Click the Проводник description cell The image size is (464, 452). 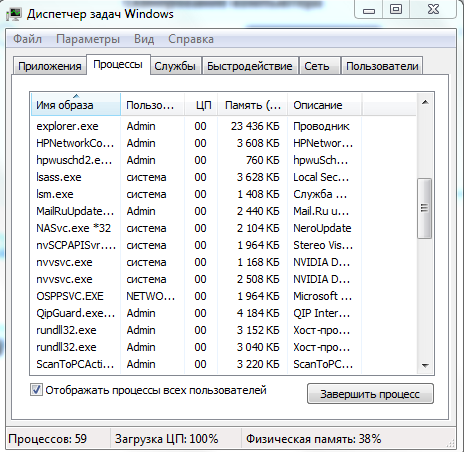[321, 126]
